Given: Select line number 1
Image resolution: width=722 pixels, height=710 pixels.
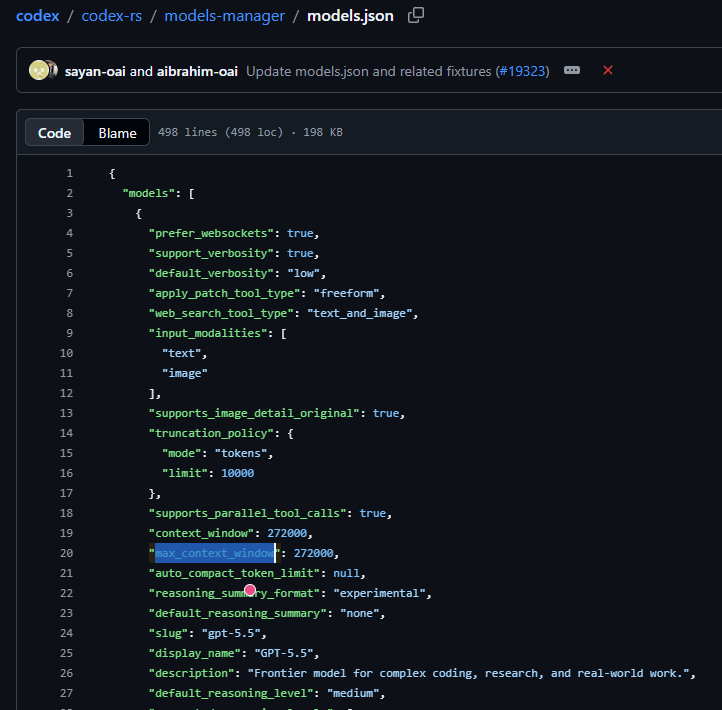Looking at the screenshot, I should [x=70, y=173].
